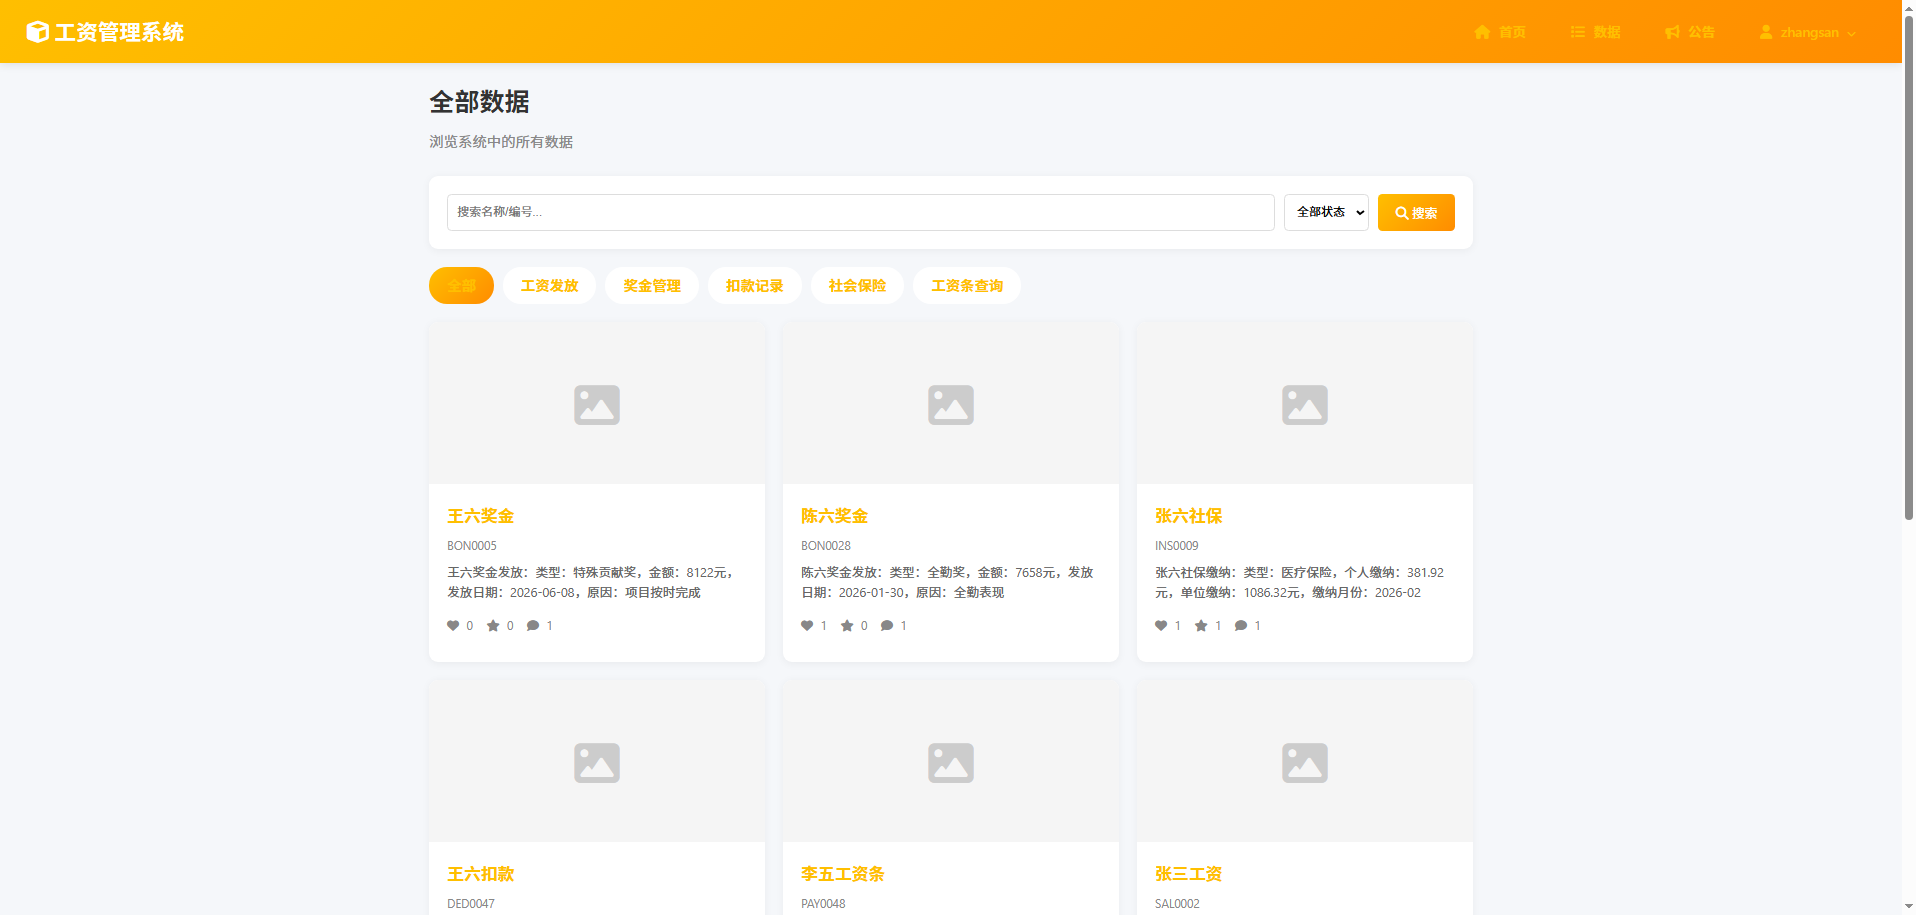Click the 陈六奖金发放 description text
This screenshot has height=915, width=1916.
[947, 582]
